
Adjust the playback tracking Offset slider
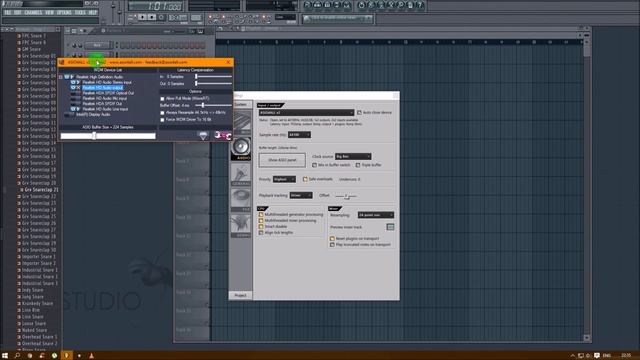346,196
